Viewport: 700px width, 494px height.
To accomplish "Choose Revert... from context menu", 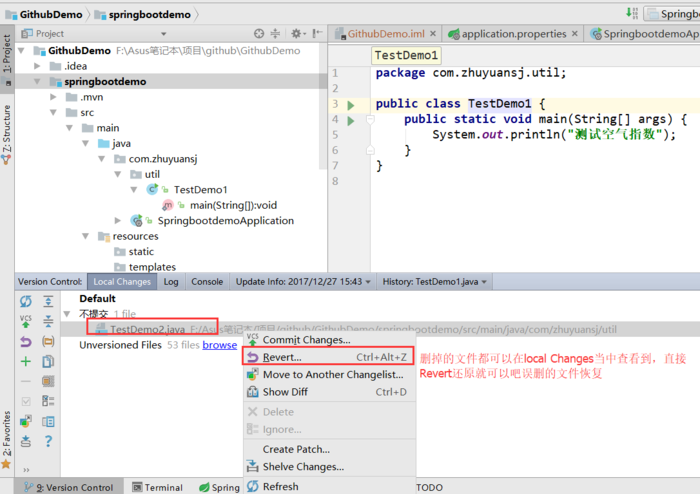I will [329, 357].
